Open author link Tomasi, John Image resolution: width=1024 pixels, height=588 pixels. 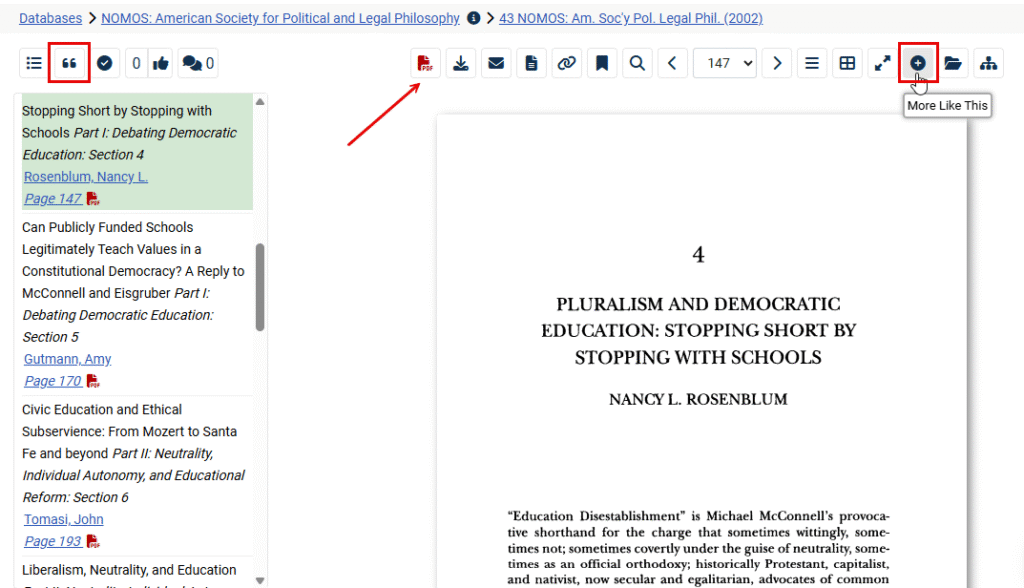coord(63,519)
